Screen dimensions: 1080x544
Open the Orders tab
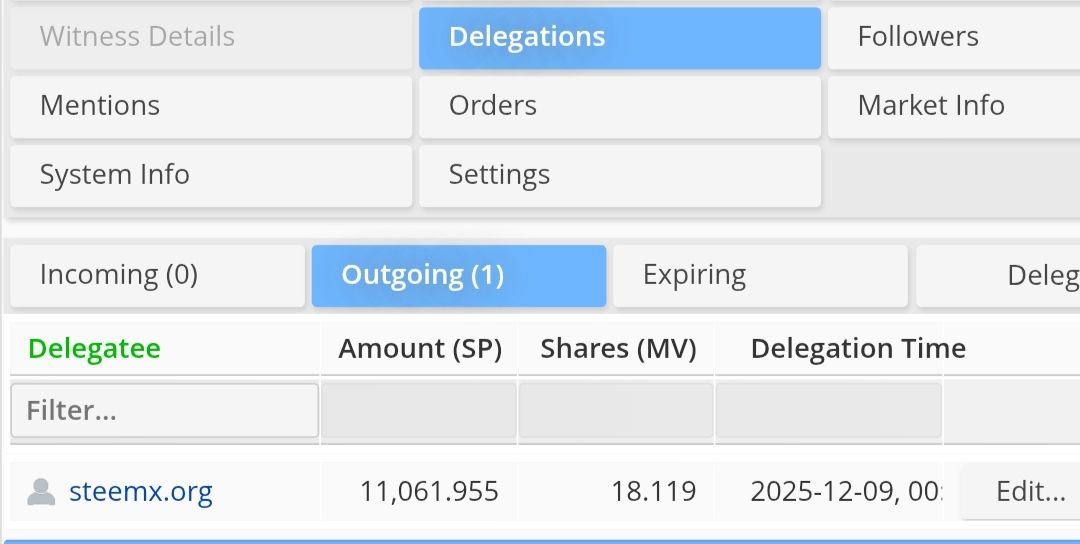620,107
